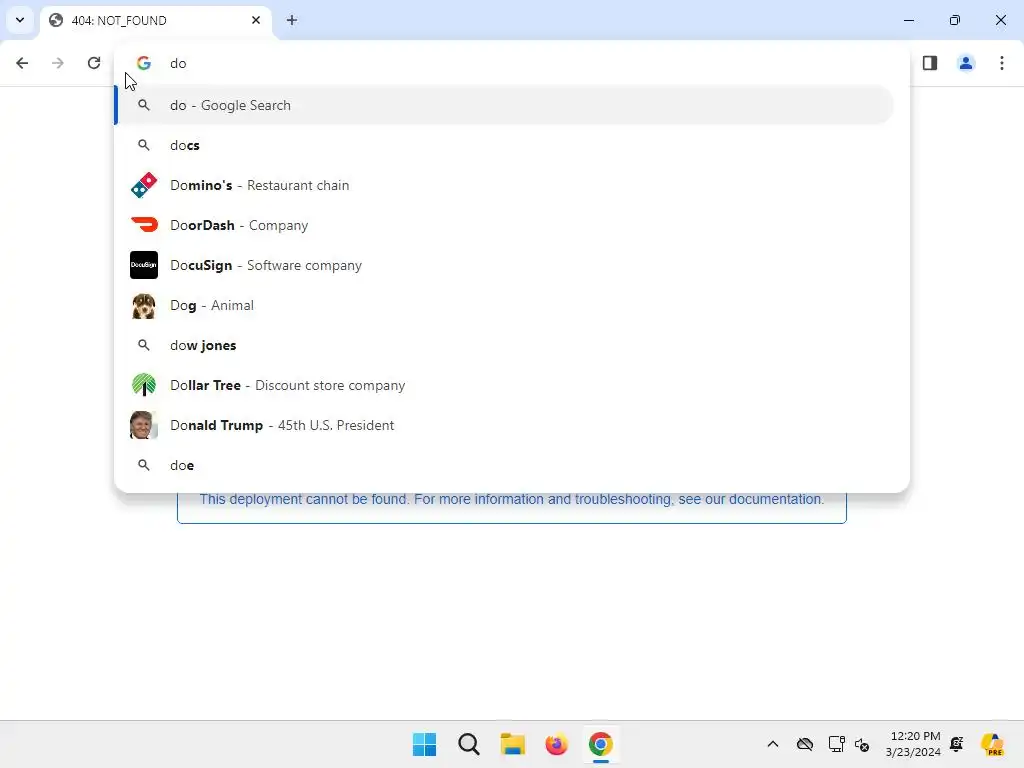Click magnifier icon beside 'docs'

pyautogui.click(x=144, y=145)
